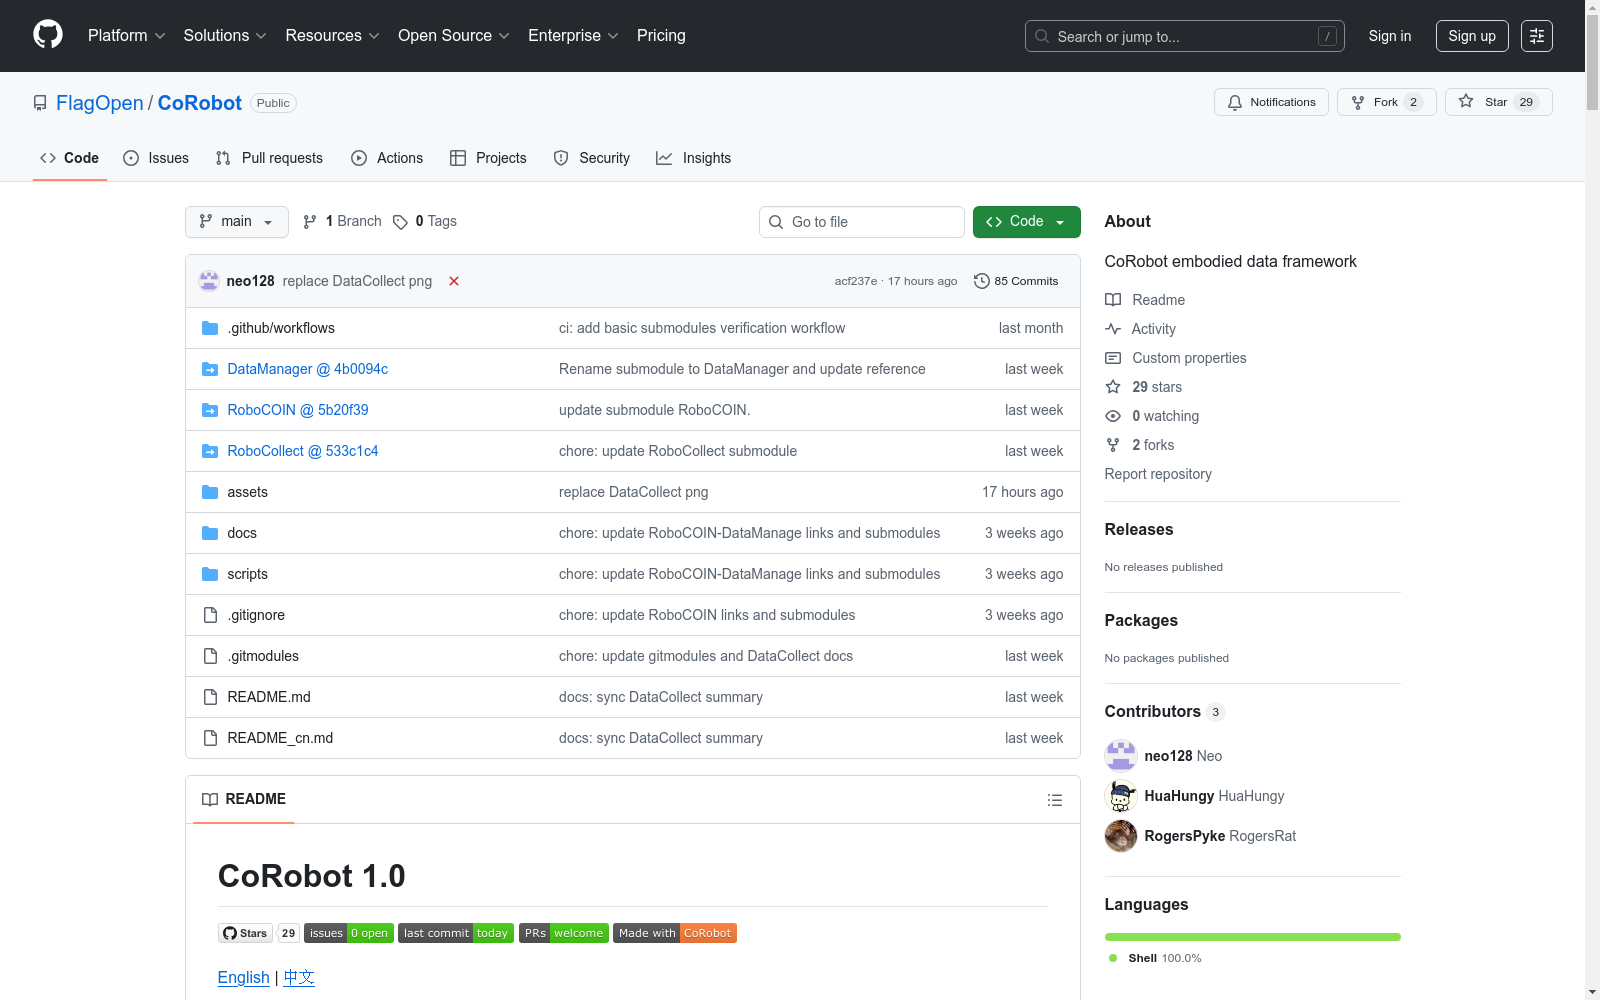This screenshot has height=1000, width=1600.
Task: Click the Shell green language dot
Action: 1113,958
